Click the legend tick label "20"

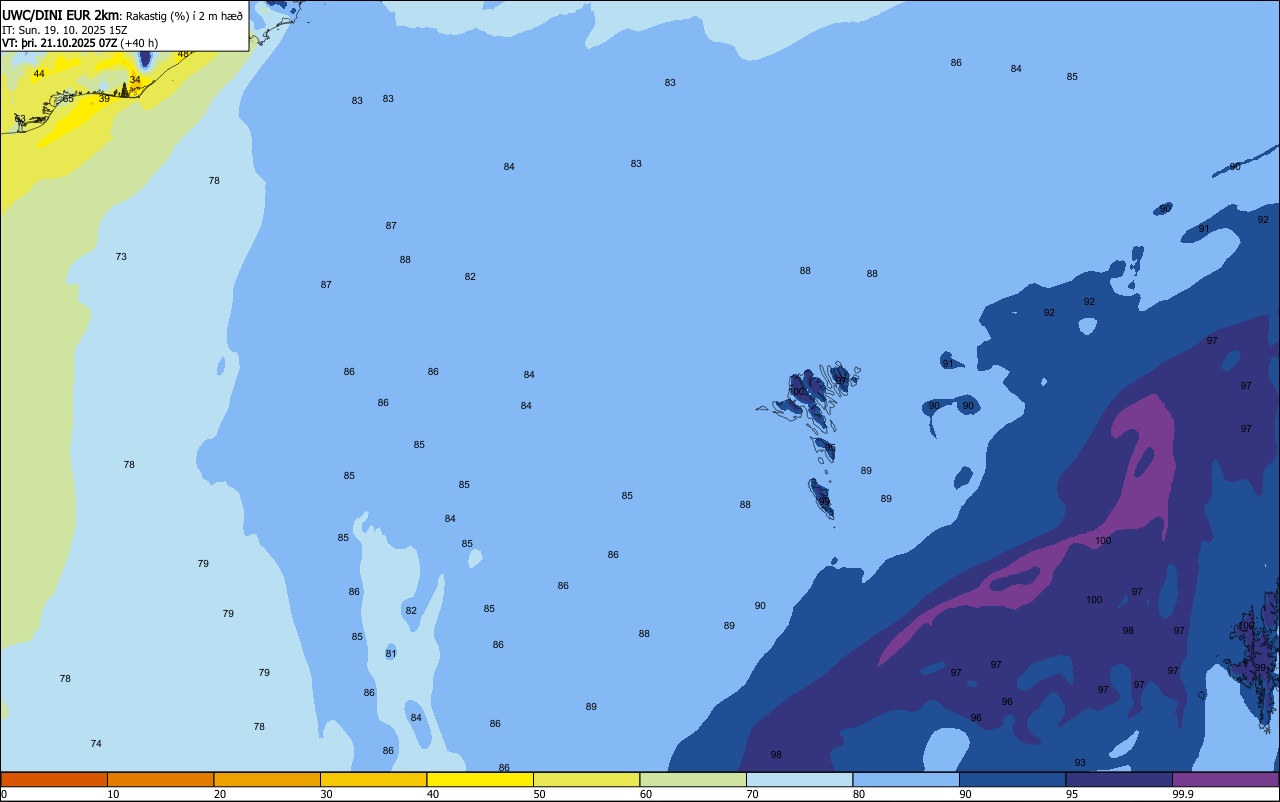point(220,794)
